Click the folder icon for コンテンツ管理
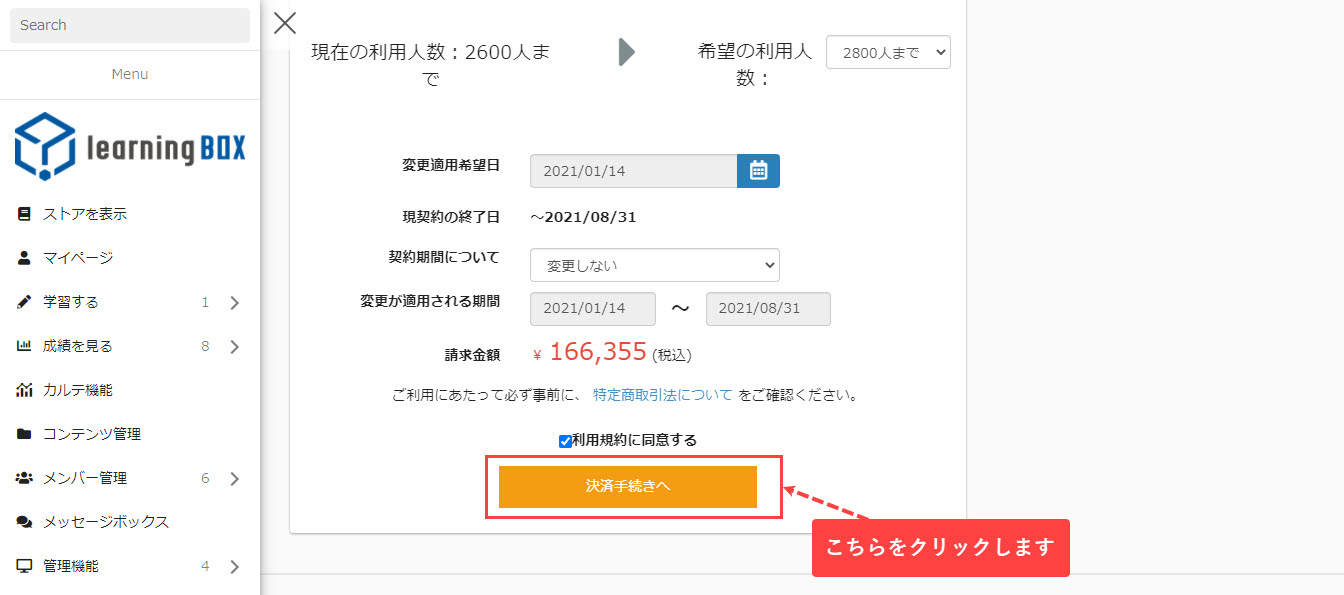Viewport: 1344px width, 595px height. (x=24, y=434)
